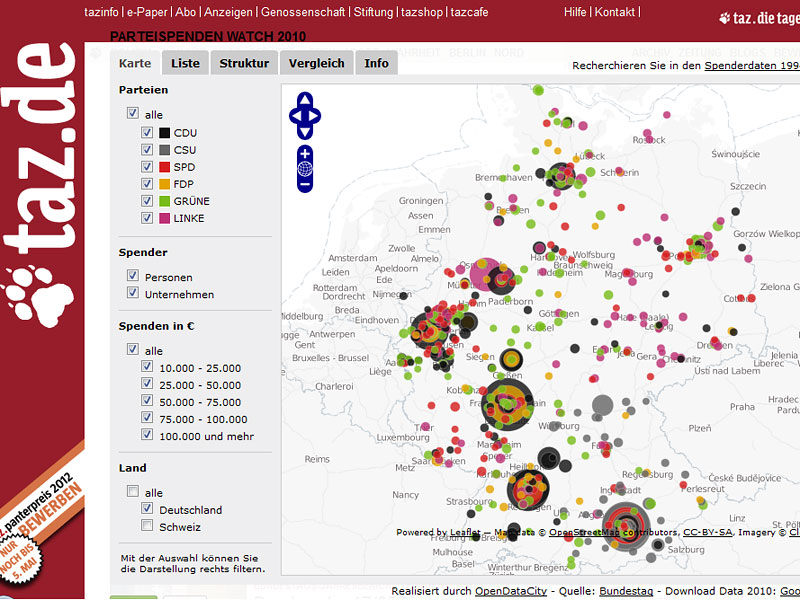Toggle the CDU party checkbox
The image size is (800, 600).
coord(147,132)
